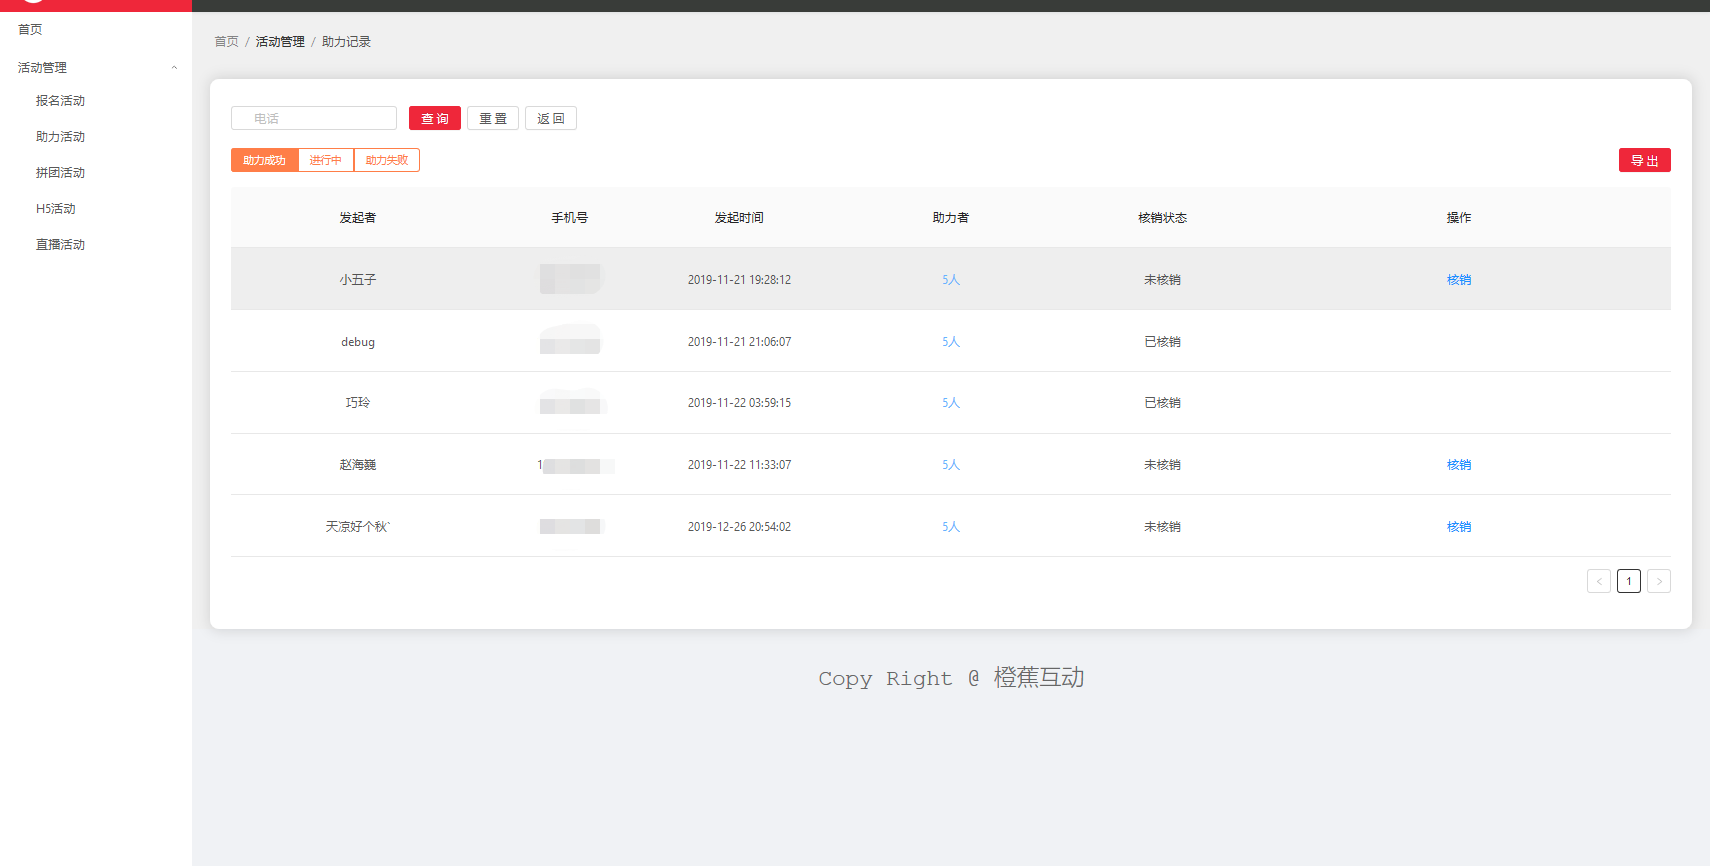Open 5人 helpers for 小五子 row
Screen dimensions: 1710x866
tap(951, 280)
